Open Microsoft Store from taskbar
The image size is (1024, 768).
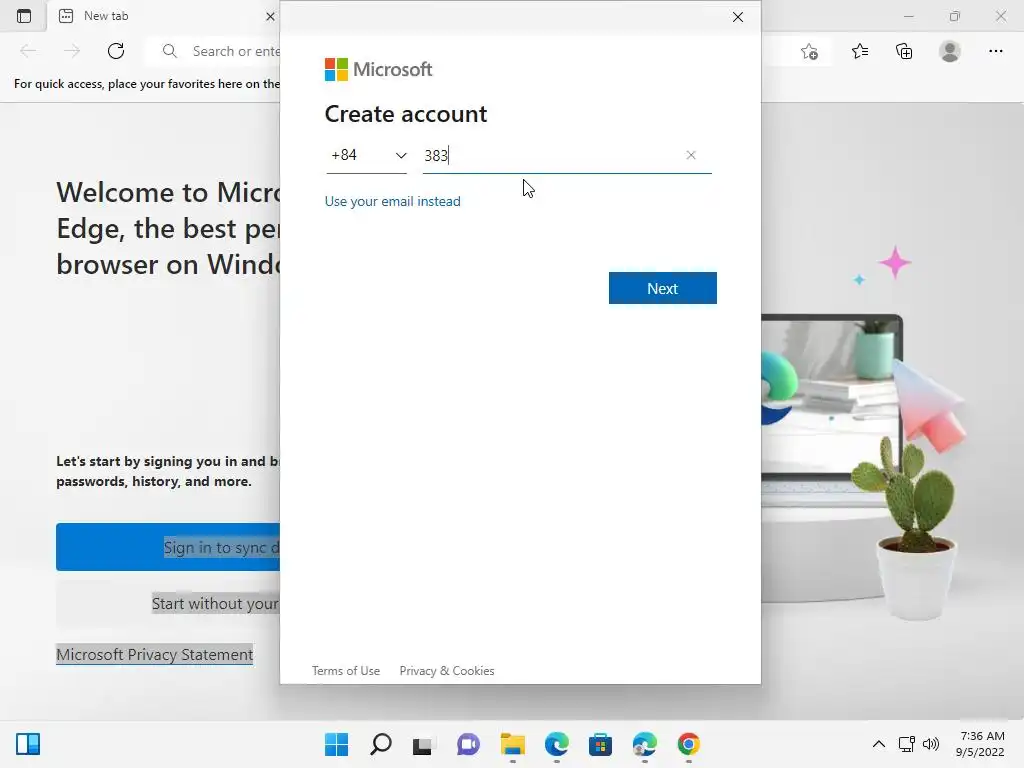[600, 744]
